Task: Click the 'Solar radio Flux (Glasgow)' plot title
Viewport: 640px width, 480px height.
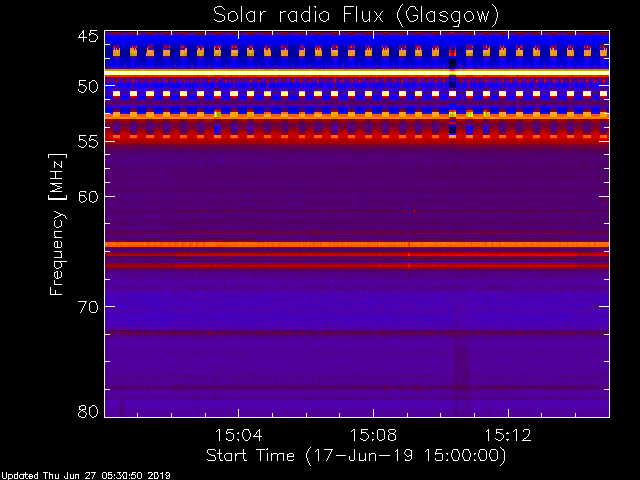Action: tap(356, 15)
